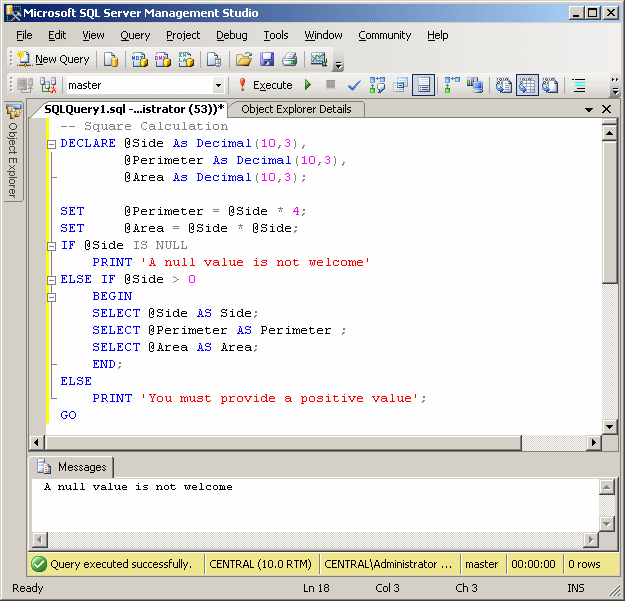Click the editor scroll down arrow
This screenshot has width=625, height=601.
pos(609,427)
